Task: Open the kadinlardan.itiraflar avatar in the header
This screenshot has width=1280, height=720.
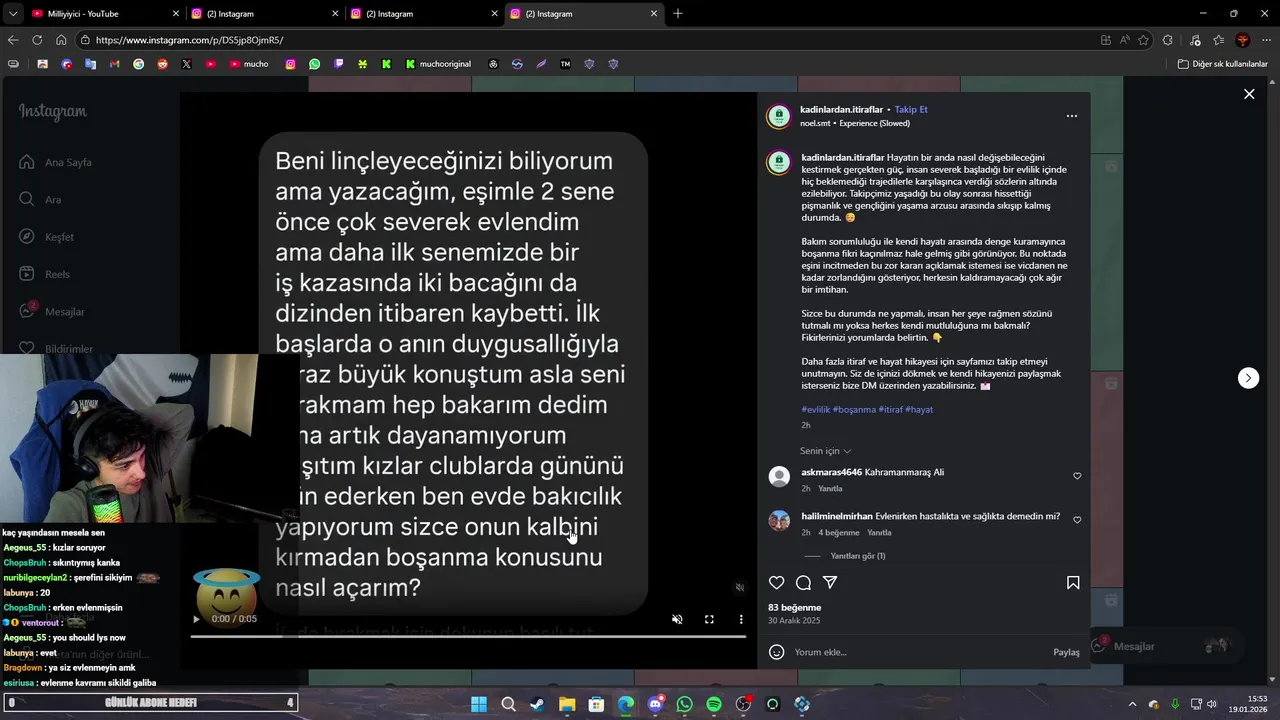Action: (779, 116)
